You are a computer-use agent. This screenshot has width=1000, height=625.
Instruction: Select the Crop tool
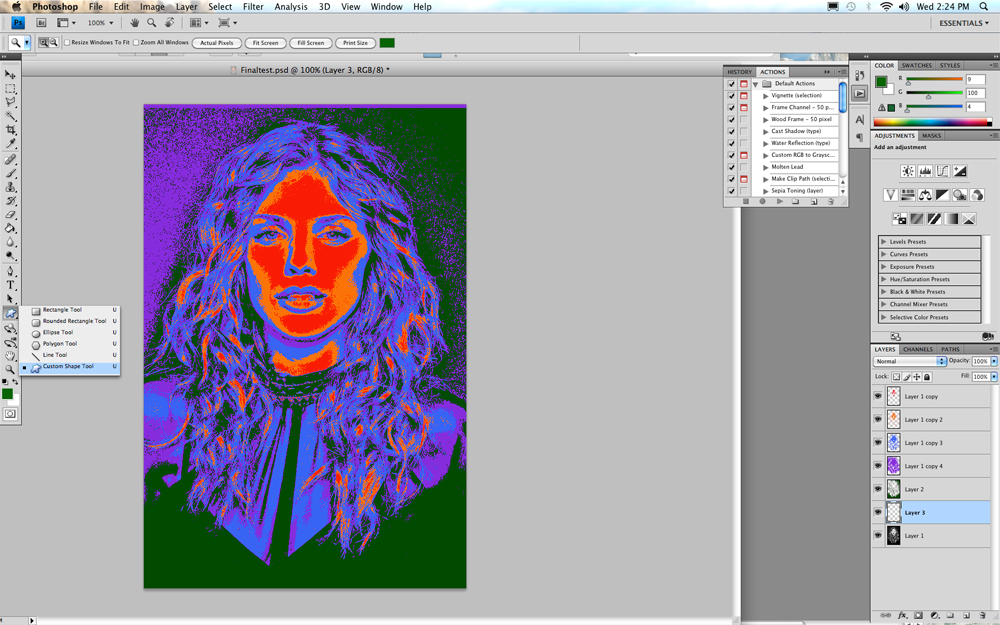(10, 130)
